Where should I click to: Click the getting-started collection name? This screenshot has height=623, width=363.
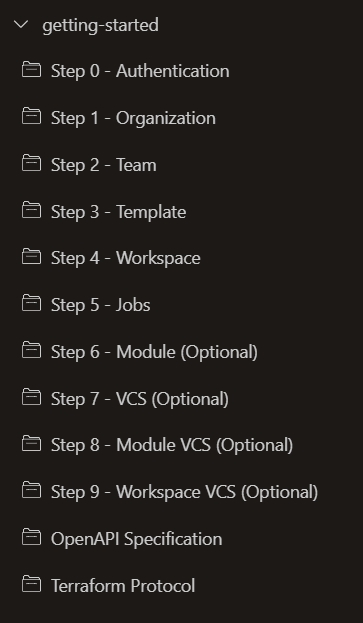[x=100, y=25]
